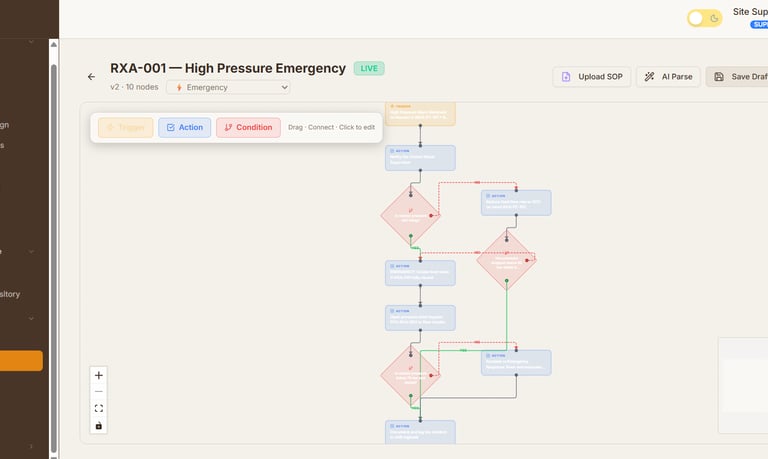
Task: Zoom in on the flow canvas
Action: pyautogui.click(x=98, y=375)
